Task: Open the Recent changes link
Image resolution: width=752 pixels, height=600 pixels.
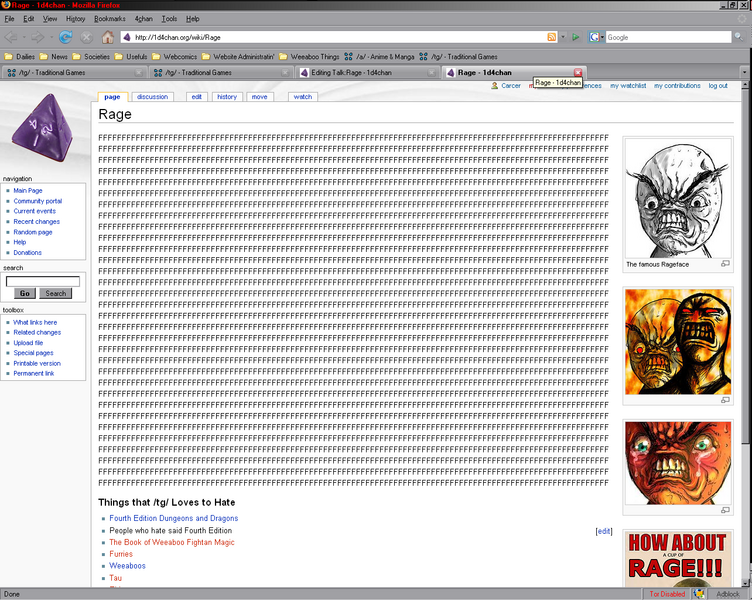Action: pos(36,222)
